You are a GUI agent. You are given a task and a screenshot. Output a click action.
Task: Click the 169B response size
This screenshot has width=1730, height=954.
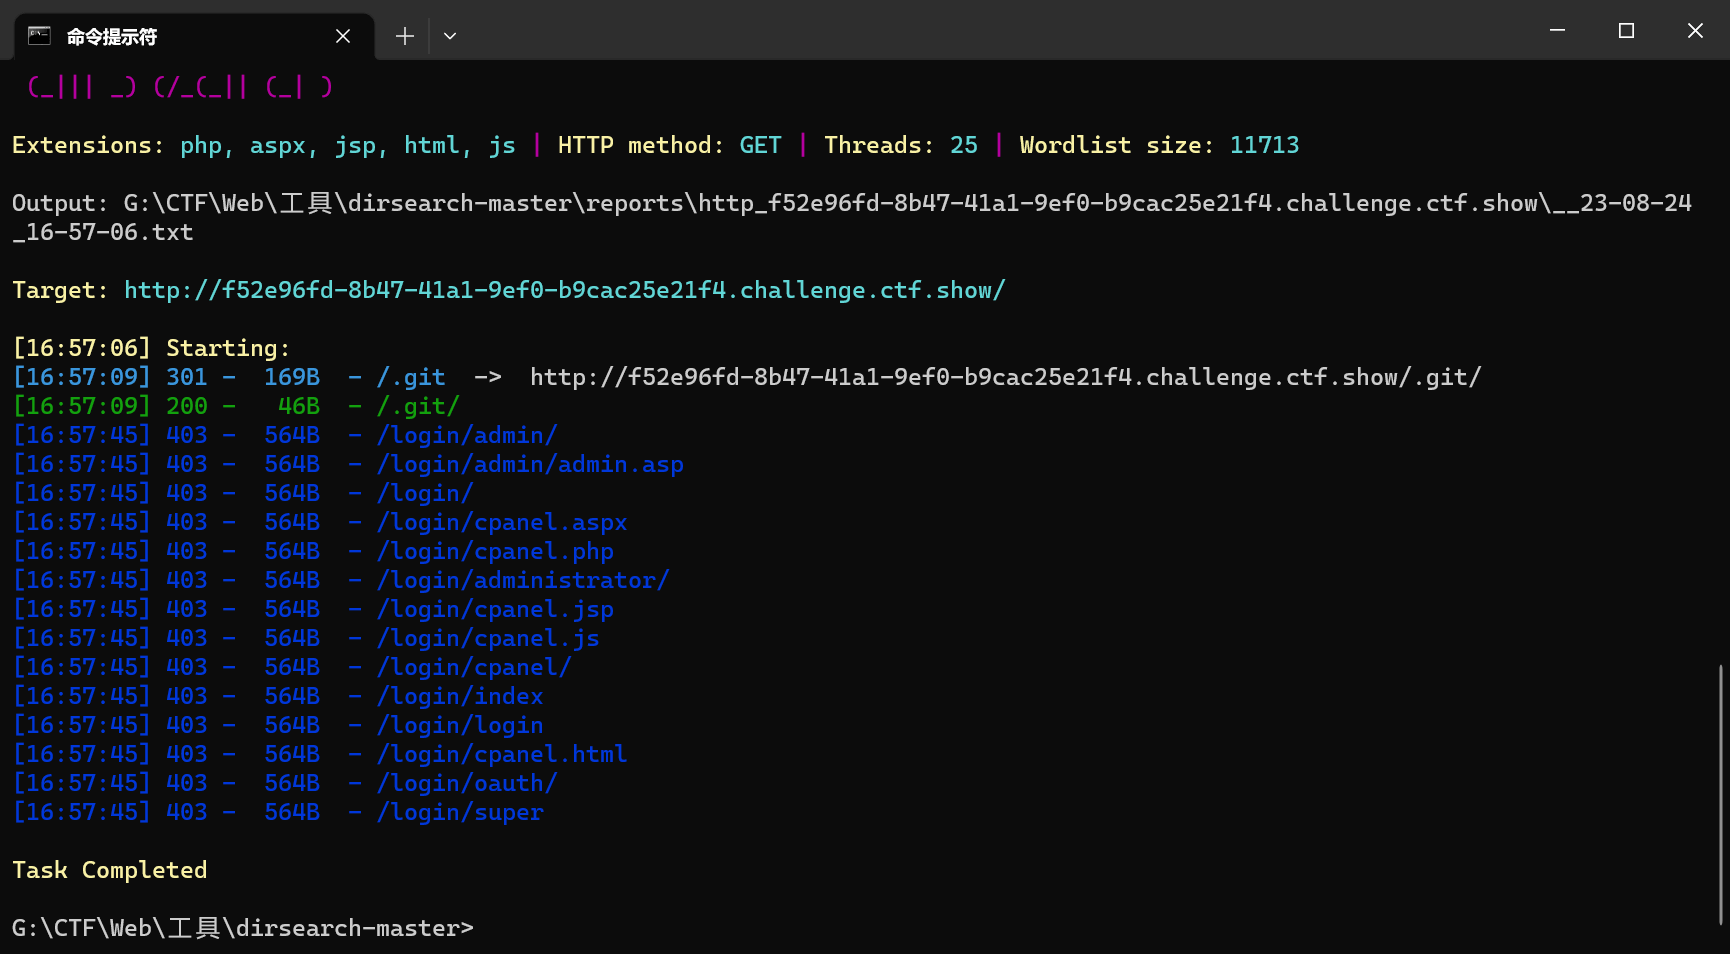coord(292,377)
